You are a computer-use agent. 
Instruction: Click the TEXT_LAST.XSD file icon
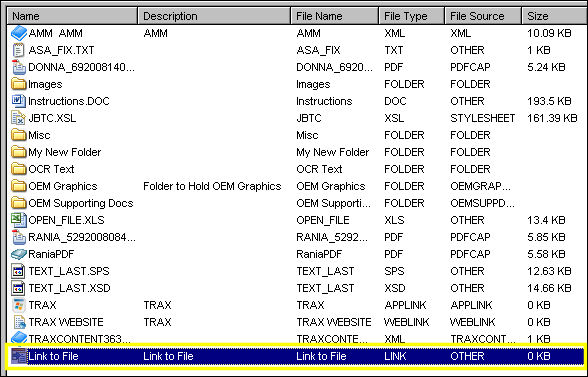pyautogui.click(x=19, y=288)
